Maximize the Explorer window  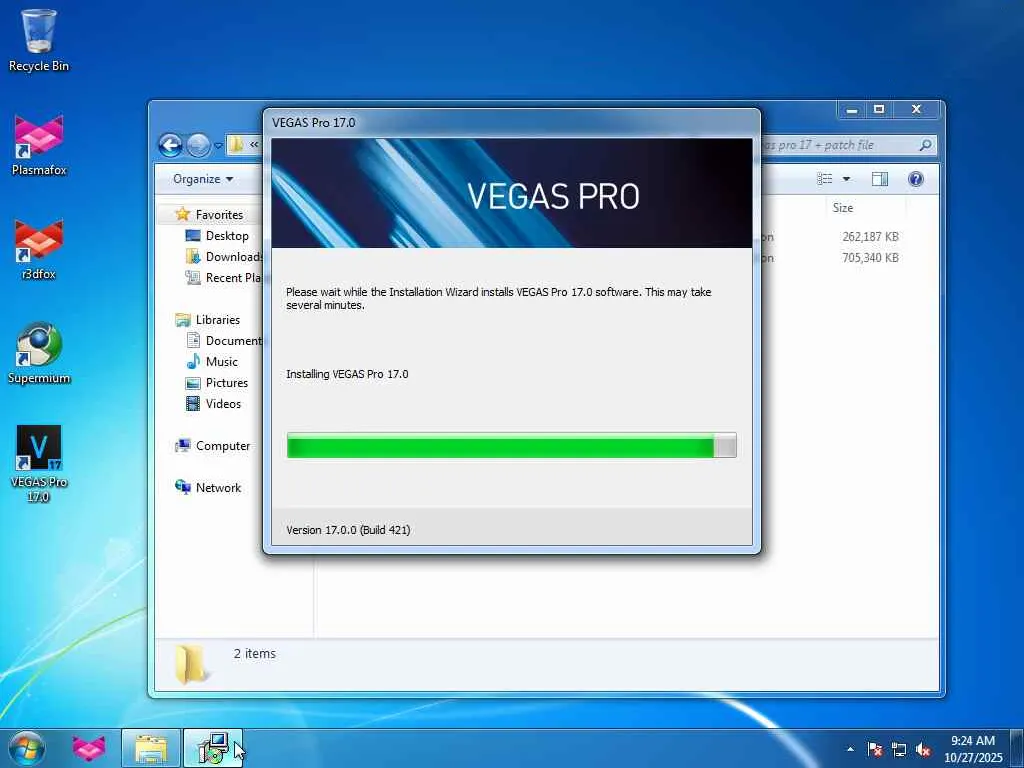pos(879,110)
